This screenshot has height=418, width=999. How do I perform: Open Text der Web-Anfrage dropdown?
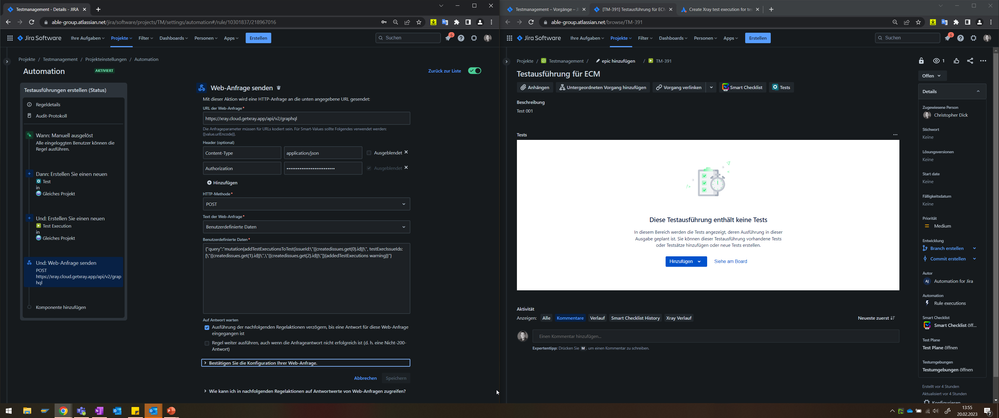(306, 227)
